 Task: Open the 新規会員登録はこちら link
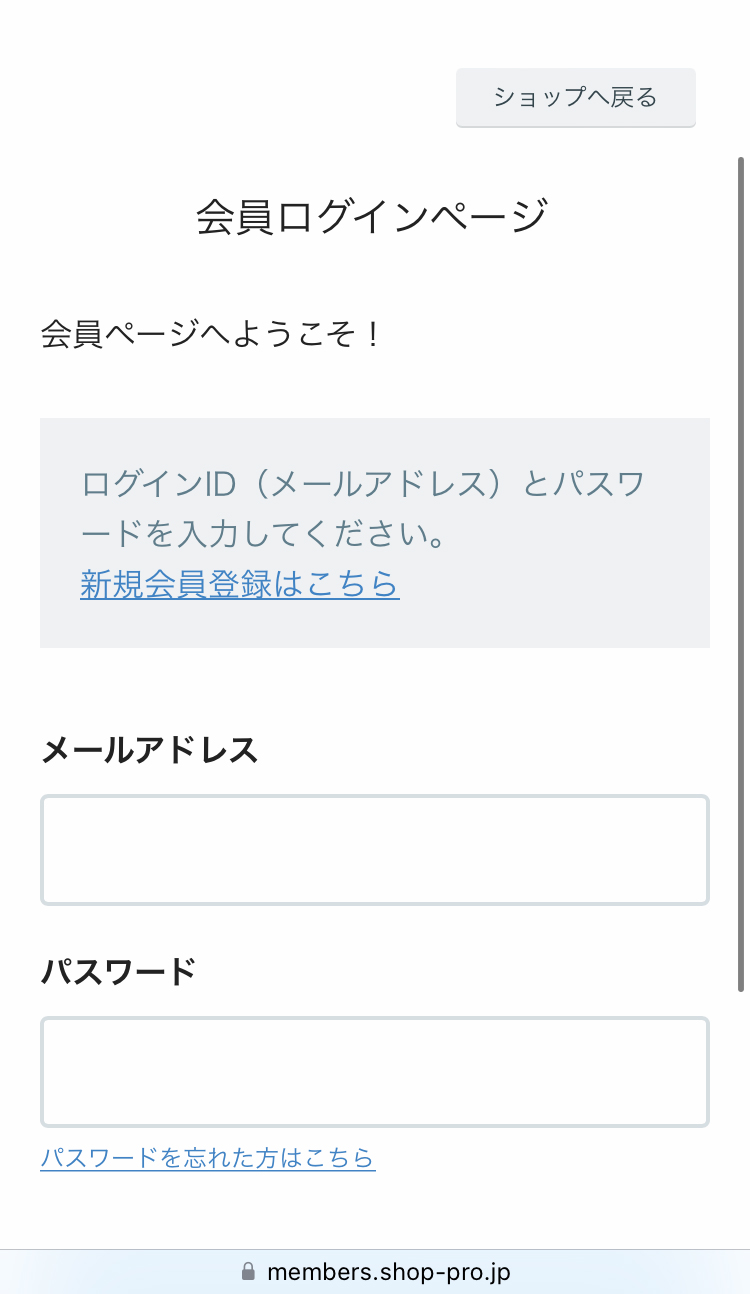click(x=239, y=584)
